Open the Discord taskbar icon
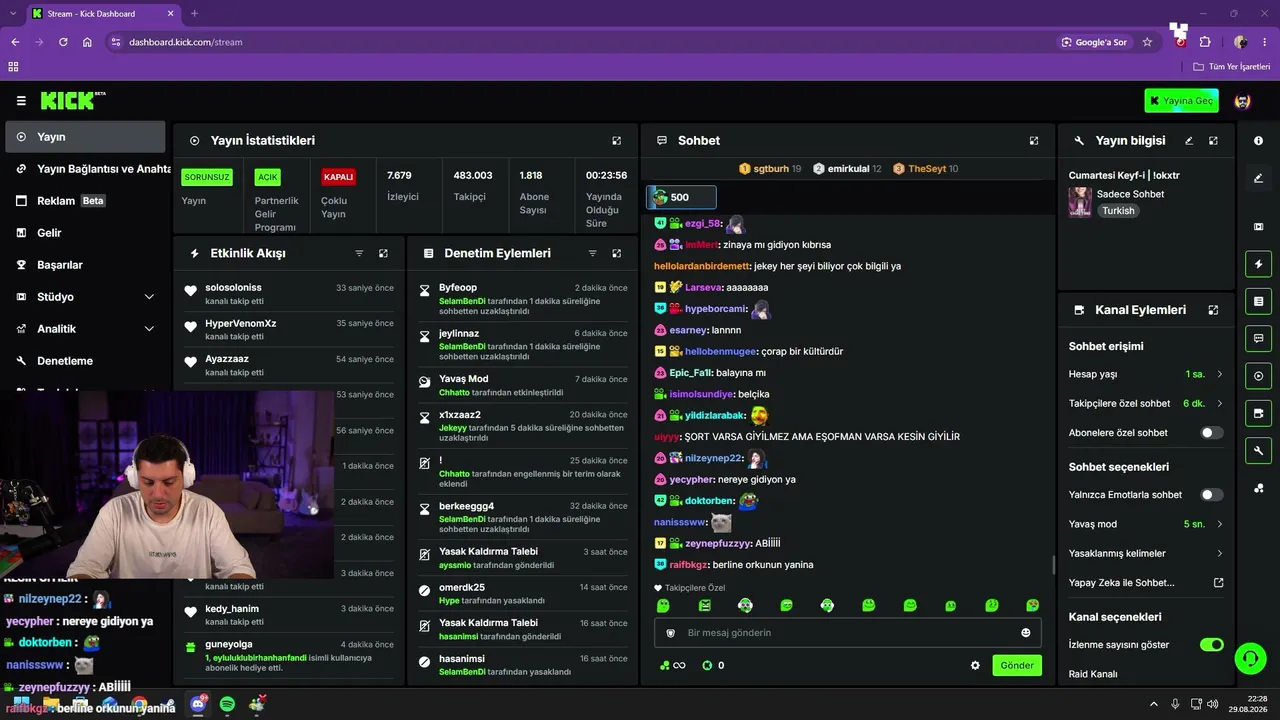The height and width of the screenshot is (720, 1280). pos(198,705)
